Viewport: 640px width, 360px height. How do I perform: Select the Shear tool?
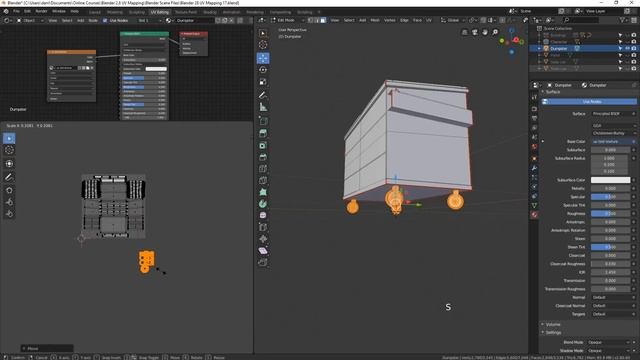[263, 251]
